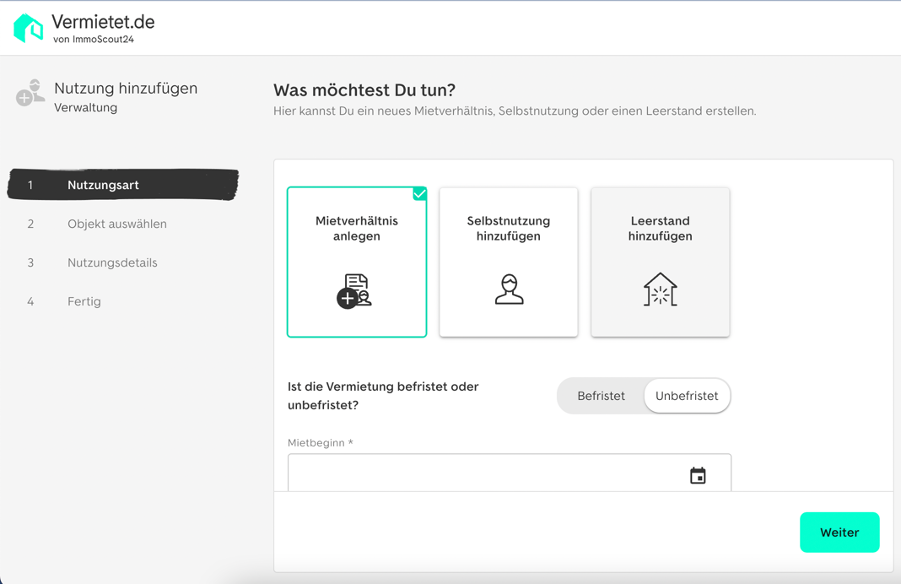
Task: Go to step 1 Nutzungsart
Action: click(123, 185)
